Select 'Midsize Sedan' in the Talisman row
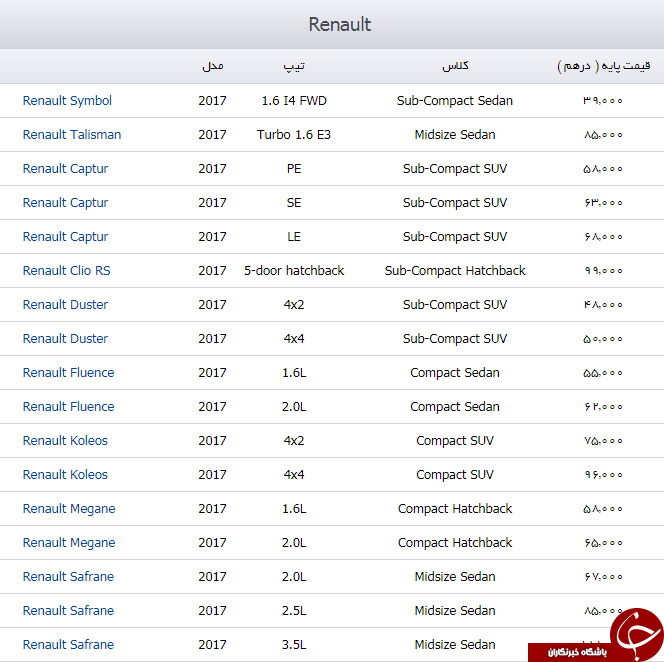The height and width of the screenshot is (662, 664). 455,135
